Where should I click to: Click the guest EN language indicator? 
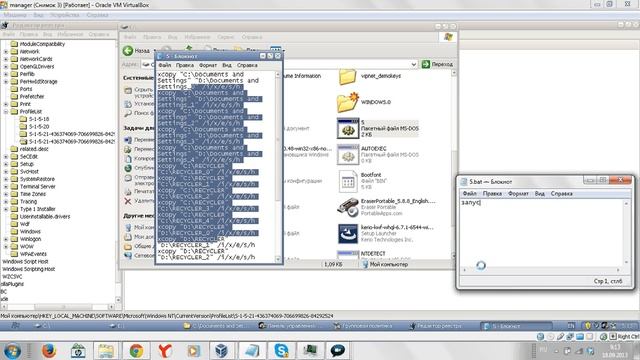point(571,326)
